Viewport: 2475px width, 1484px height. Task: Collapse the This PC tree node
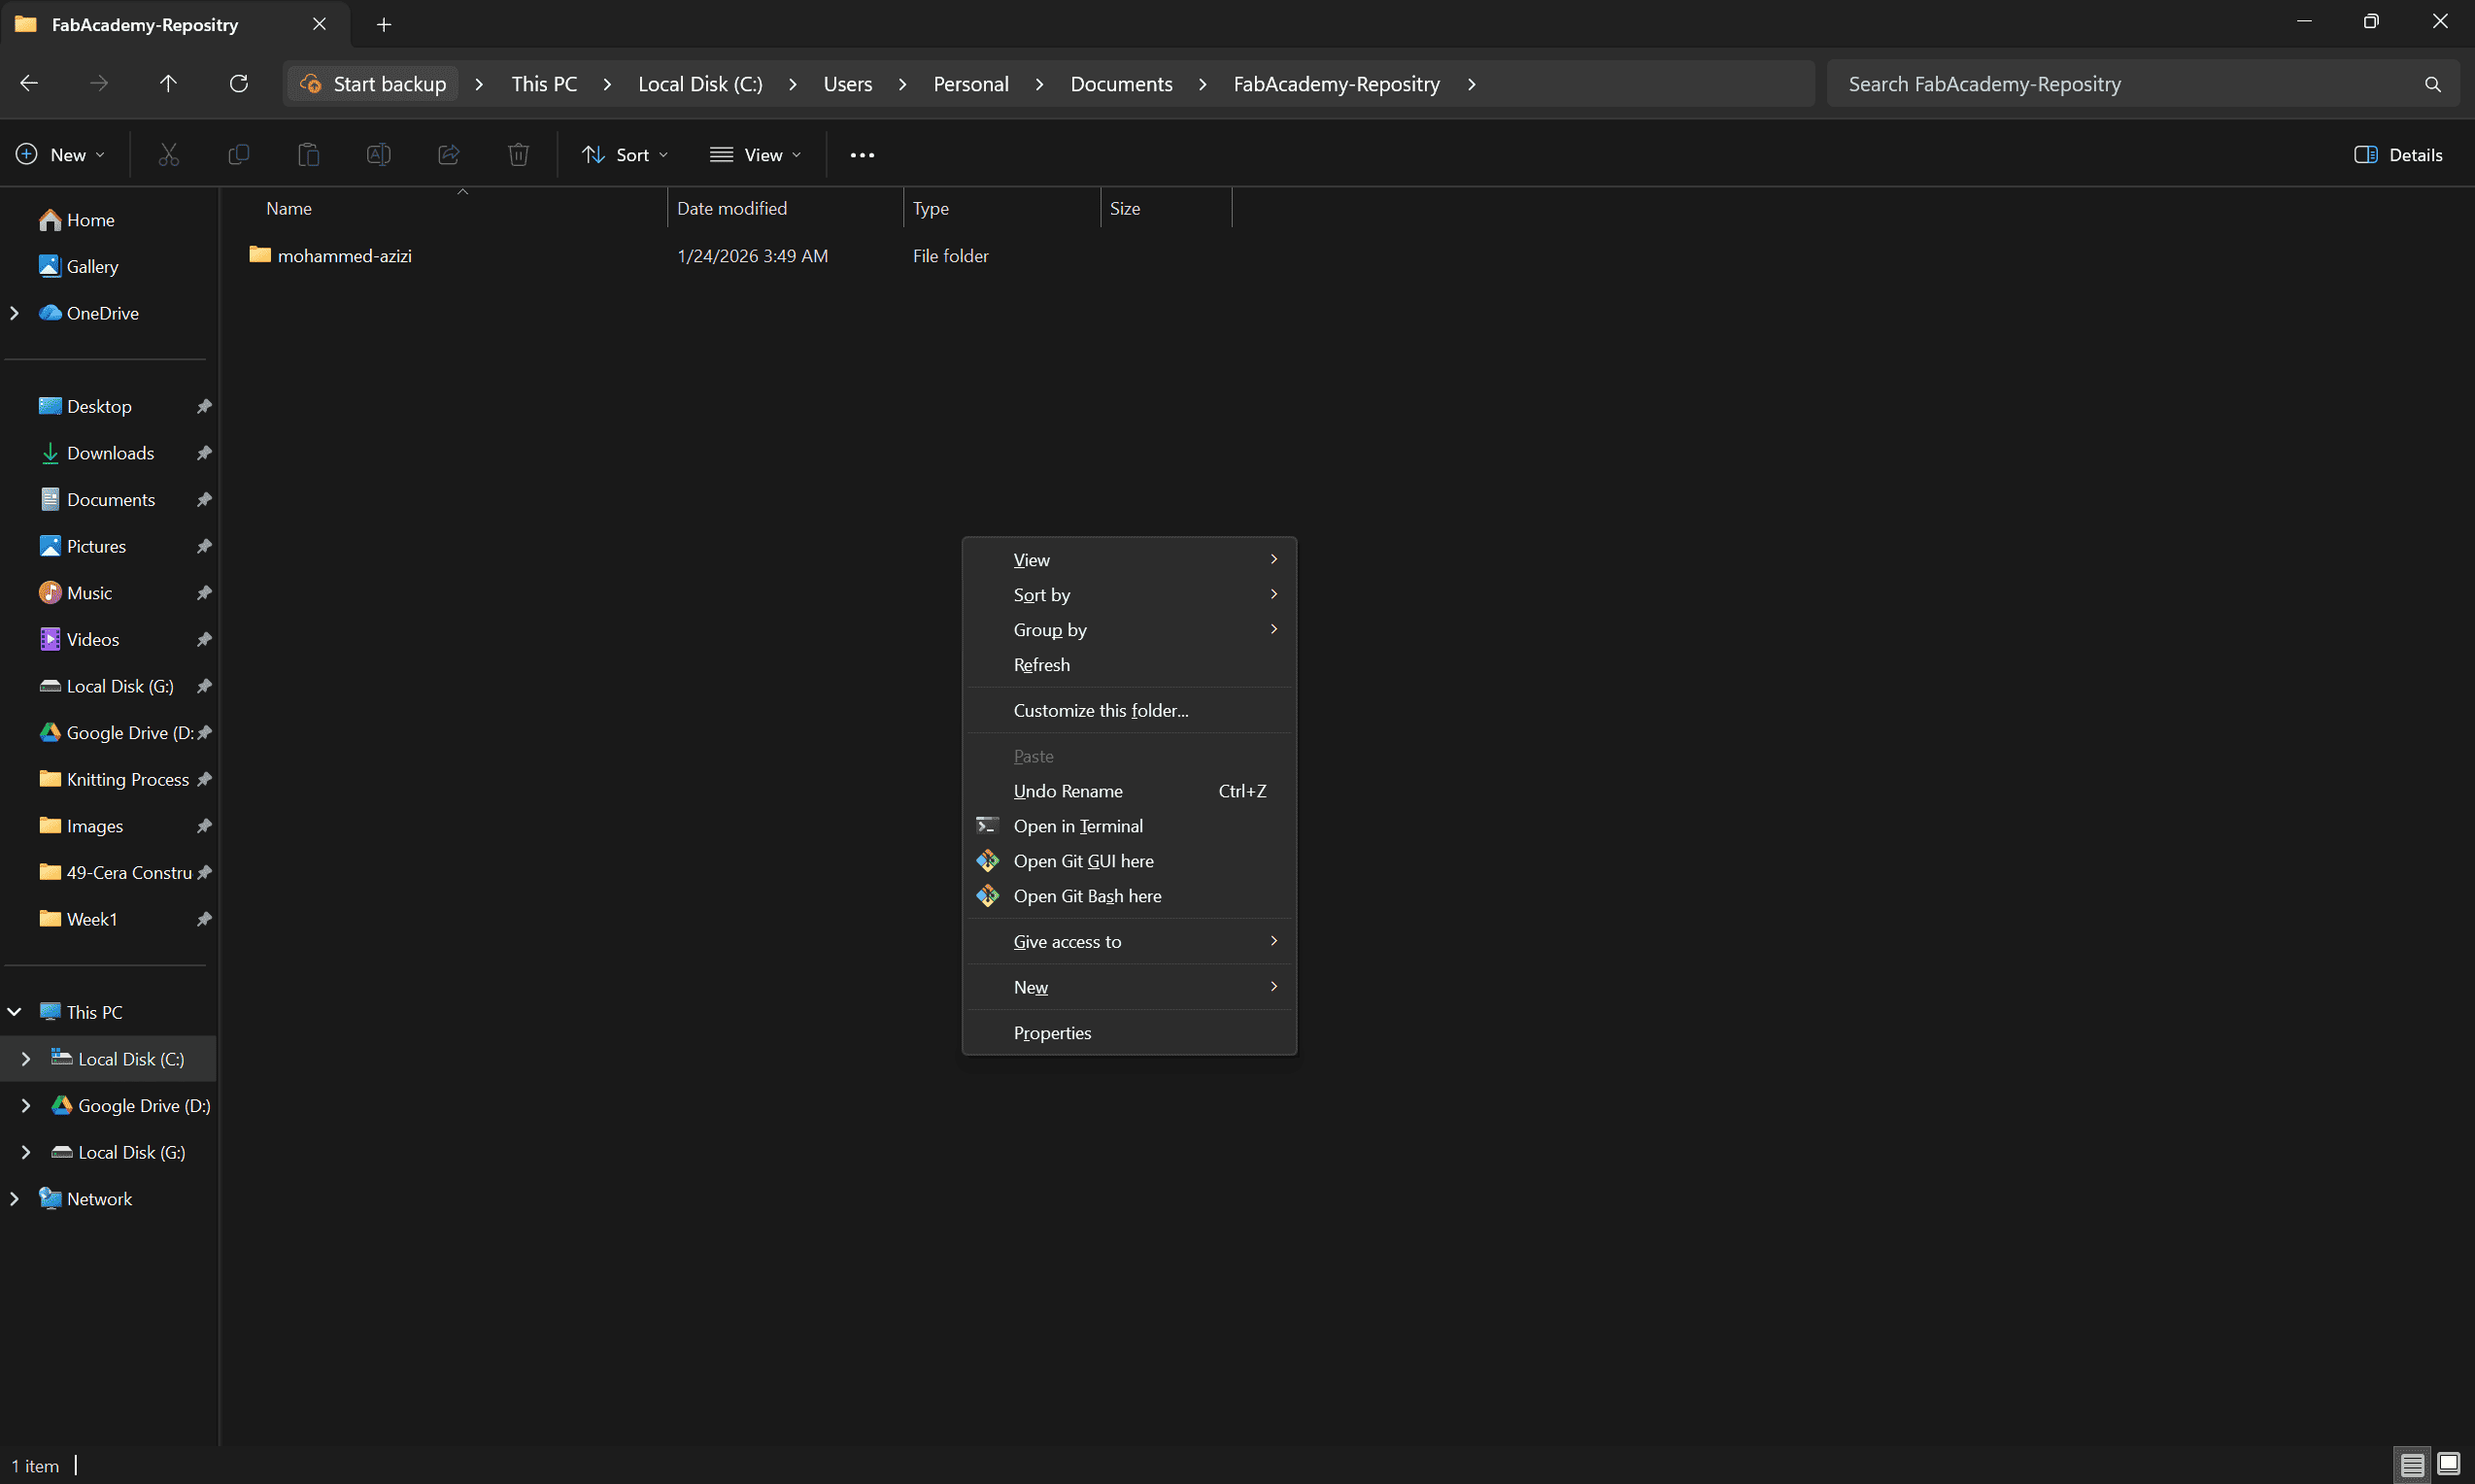coord(14,1012)
